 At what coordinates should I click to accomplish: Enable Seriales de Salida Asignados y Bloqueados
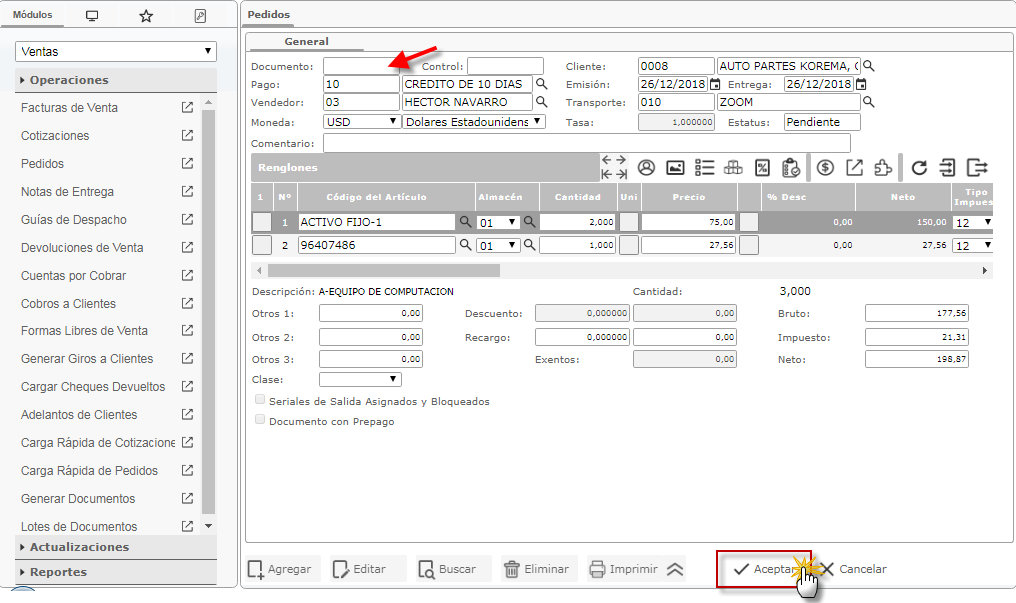[x=261, y=401]
